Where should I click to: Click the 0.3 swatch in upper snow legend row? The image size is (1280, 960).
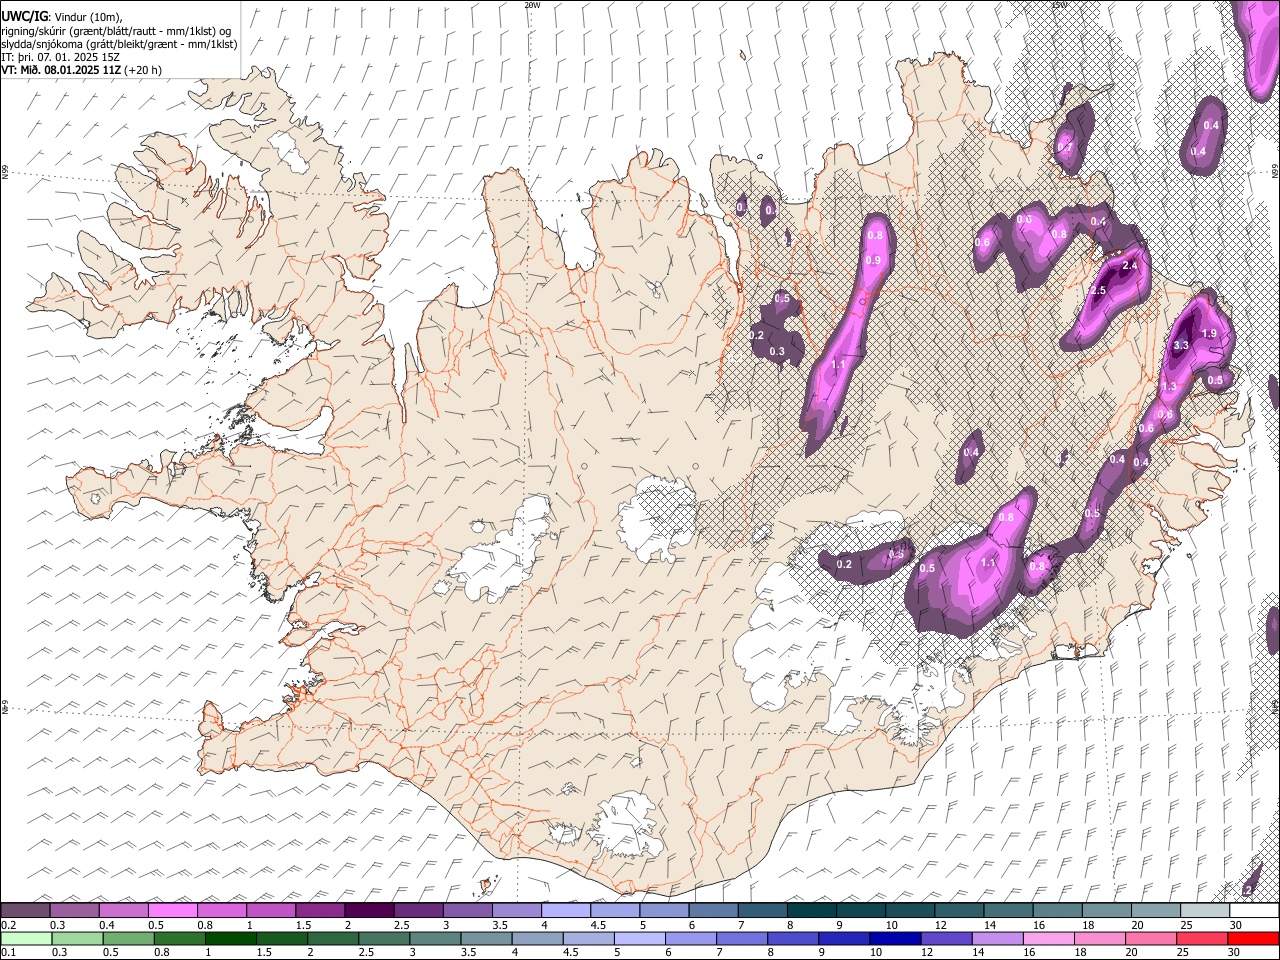[x=74, y=911]
